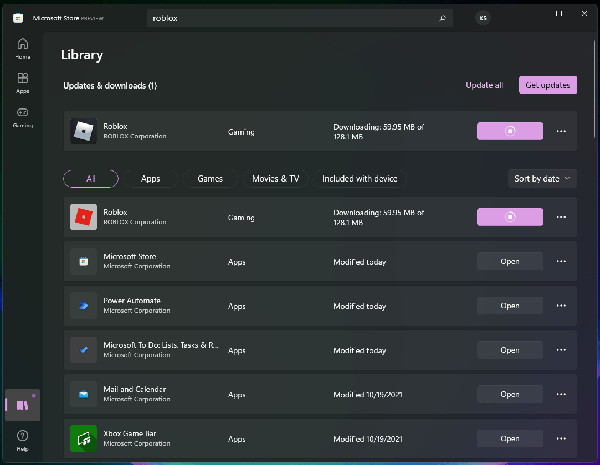The image size is (600, 465).
Task: Open more options for Roblox in library list
Action: tap(561, 217)
